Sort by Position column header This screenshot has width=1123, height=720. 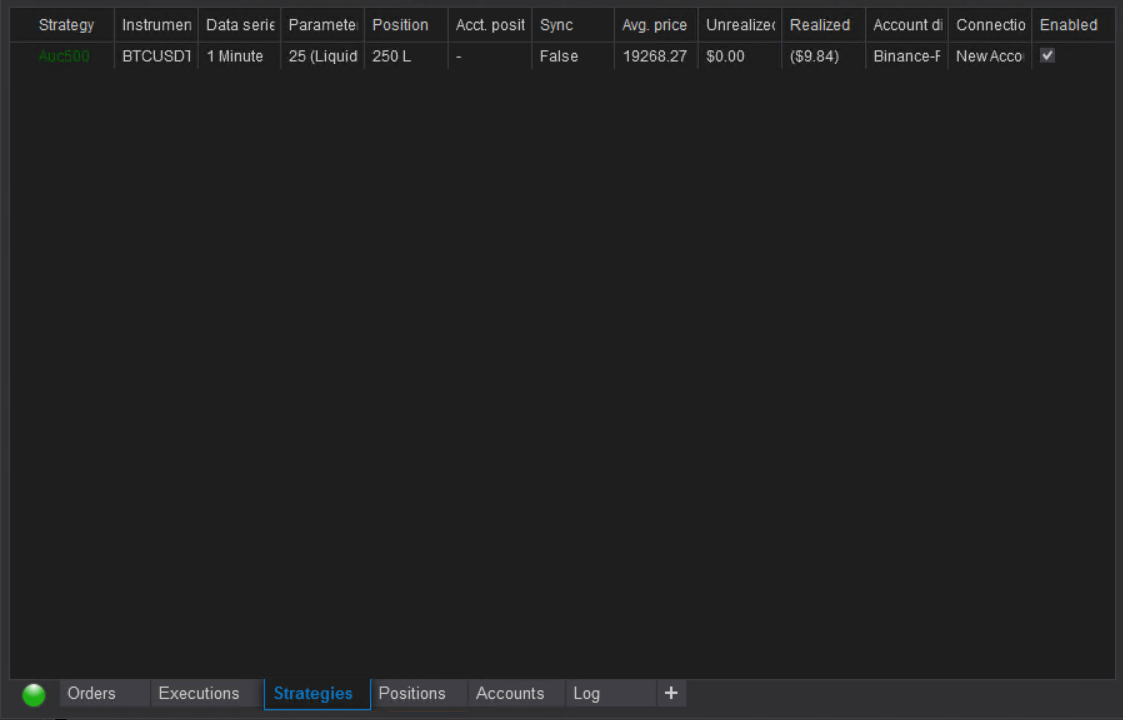pos(406,25)
